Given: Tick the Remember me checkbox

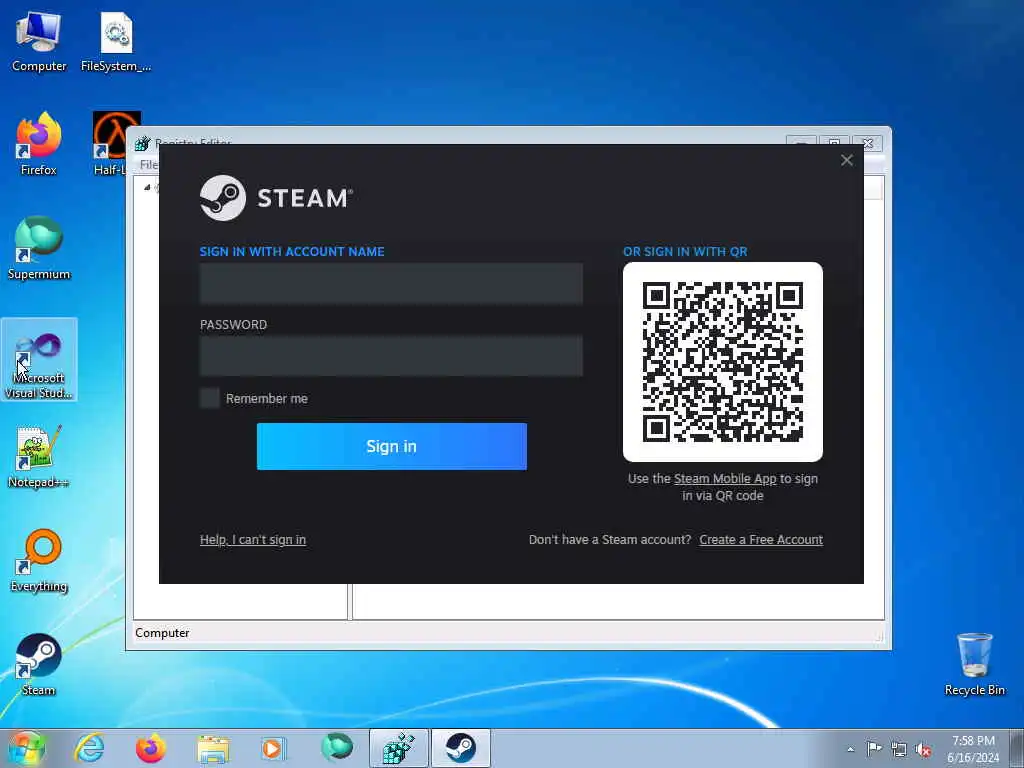Looking at the screenshot, I should click(210, 398).
